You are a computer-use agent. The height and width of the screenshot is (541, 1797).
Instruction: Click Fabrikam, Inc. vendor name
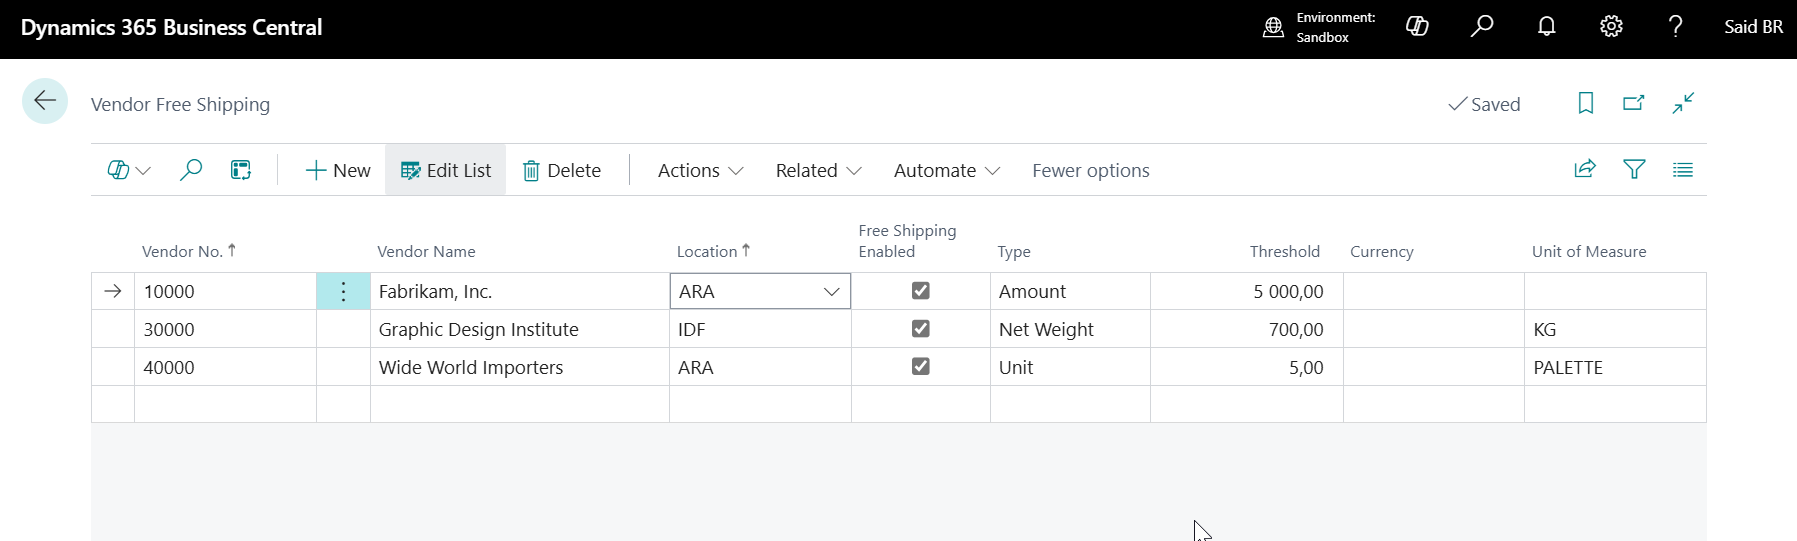(x=435, y=292)
